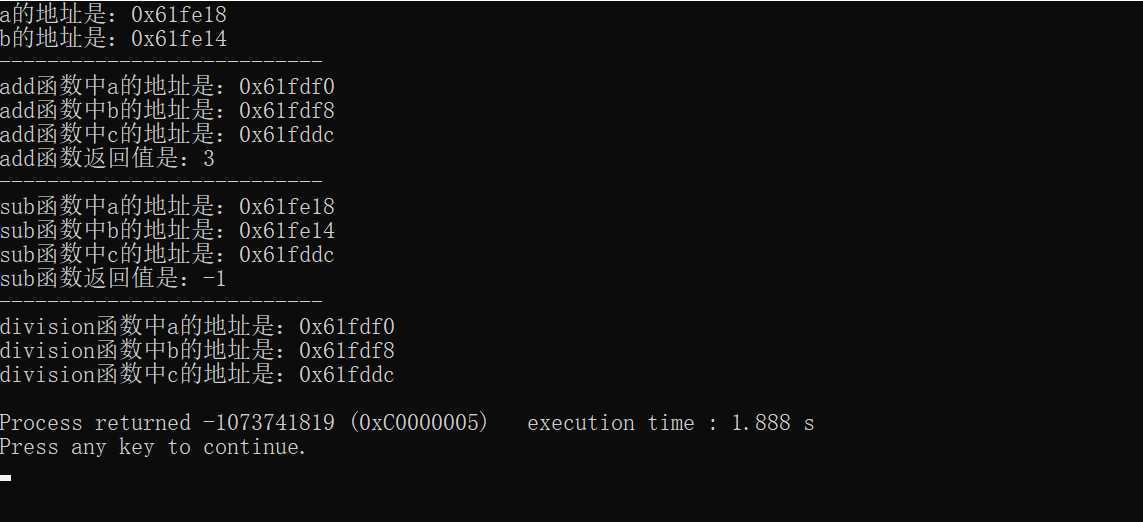The width and height of the screenshot is (1143, 522).
Task: Click the sub函数中c的地址 output line
Action: (167, 255)
